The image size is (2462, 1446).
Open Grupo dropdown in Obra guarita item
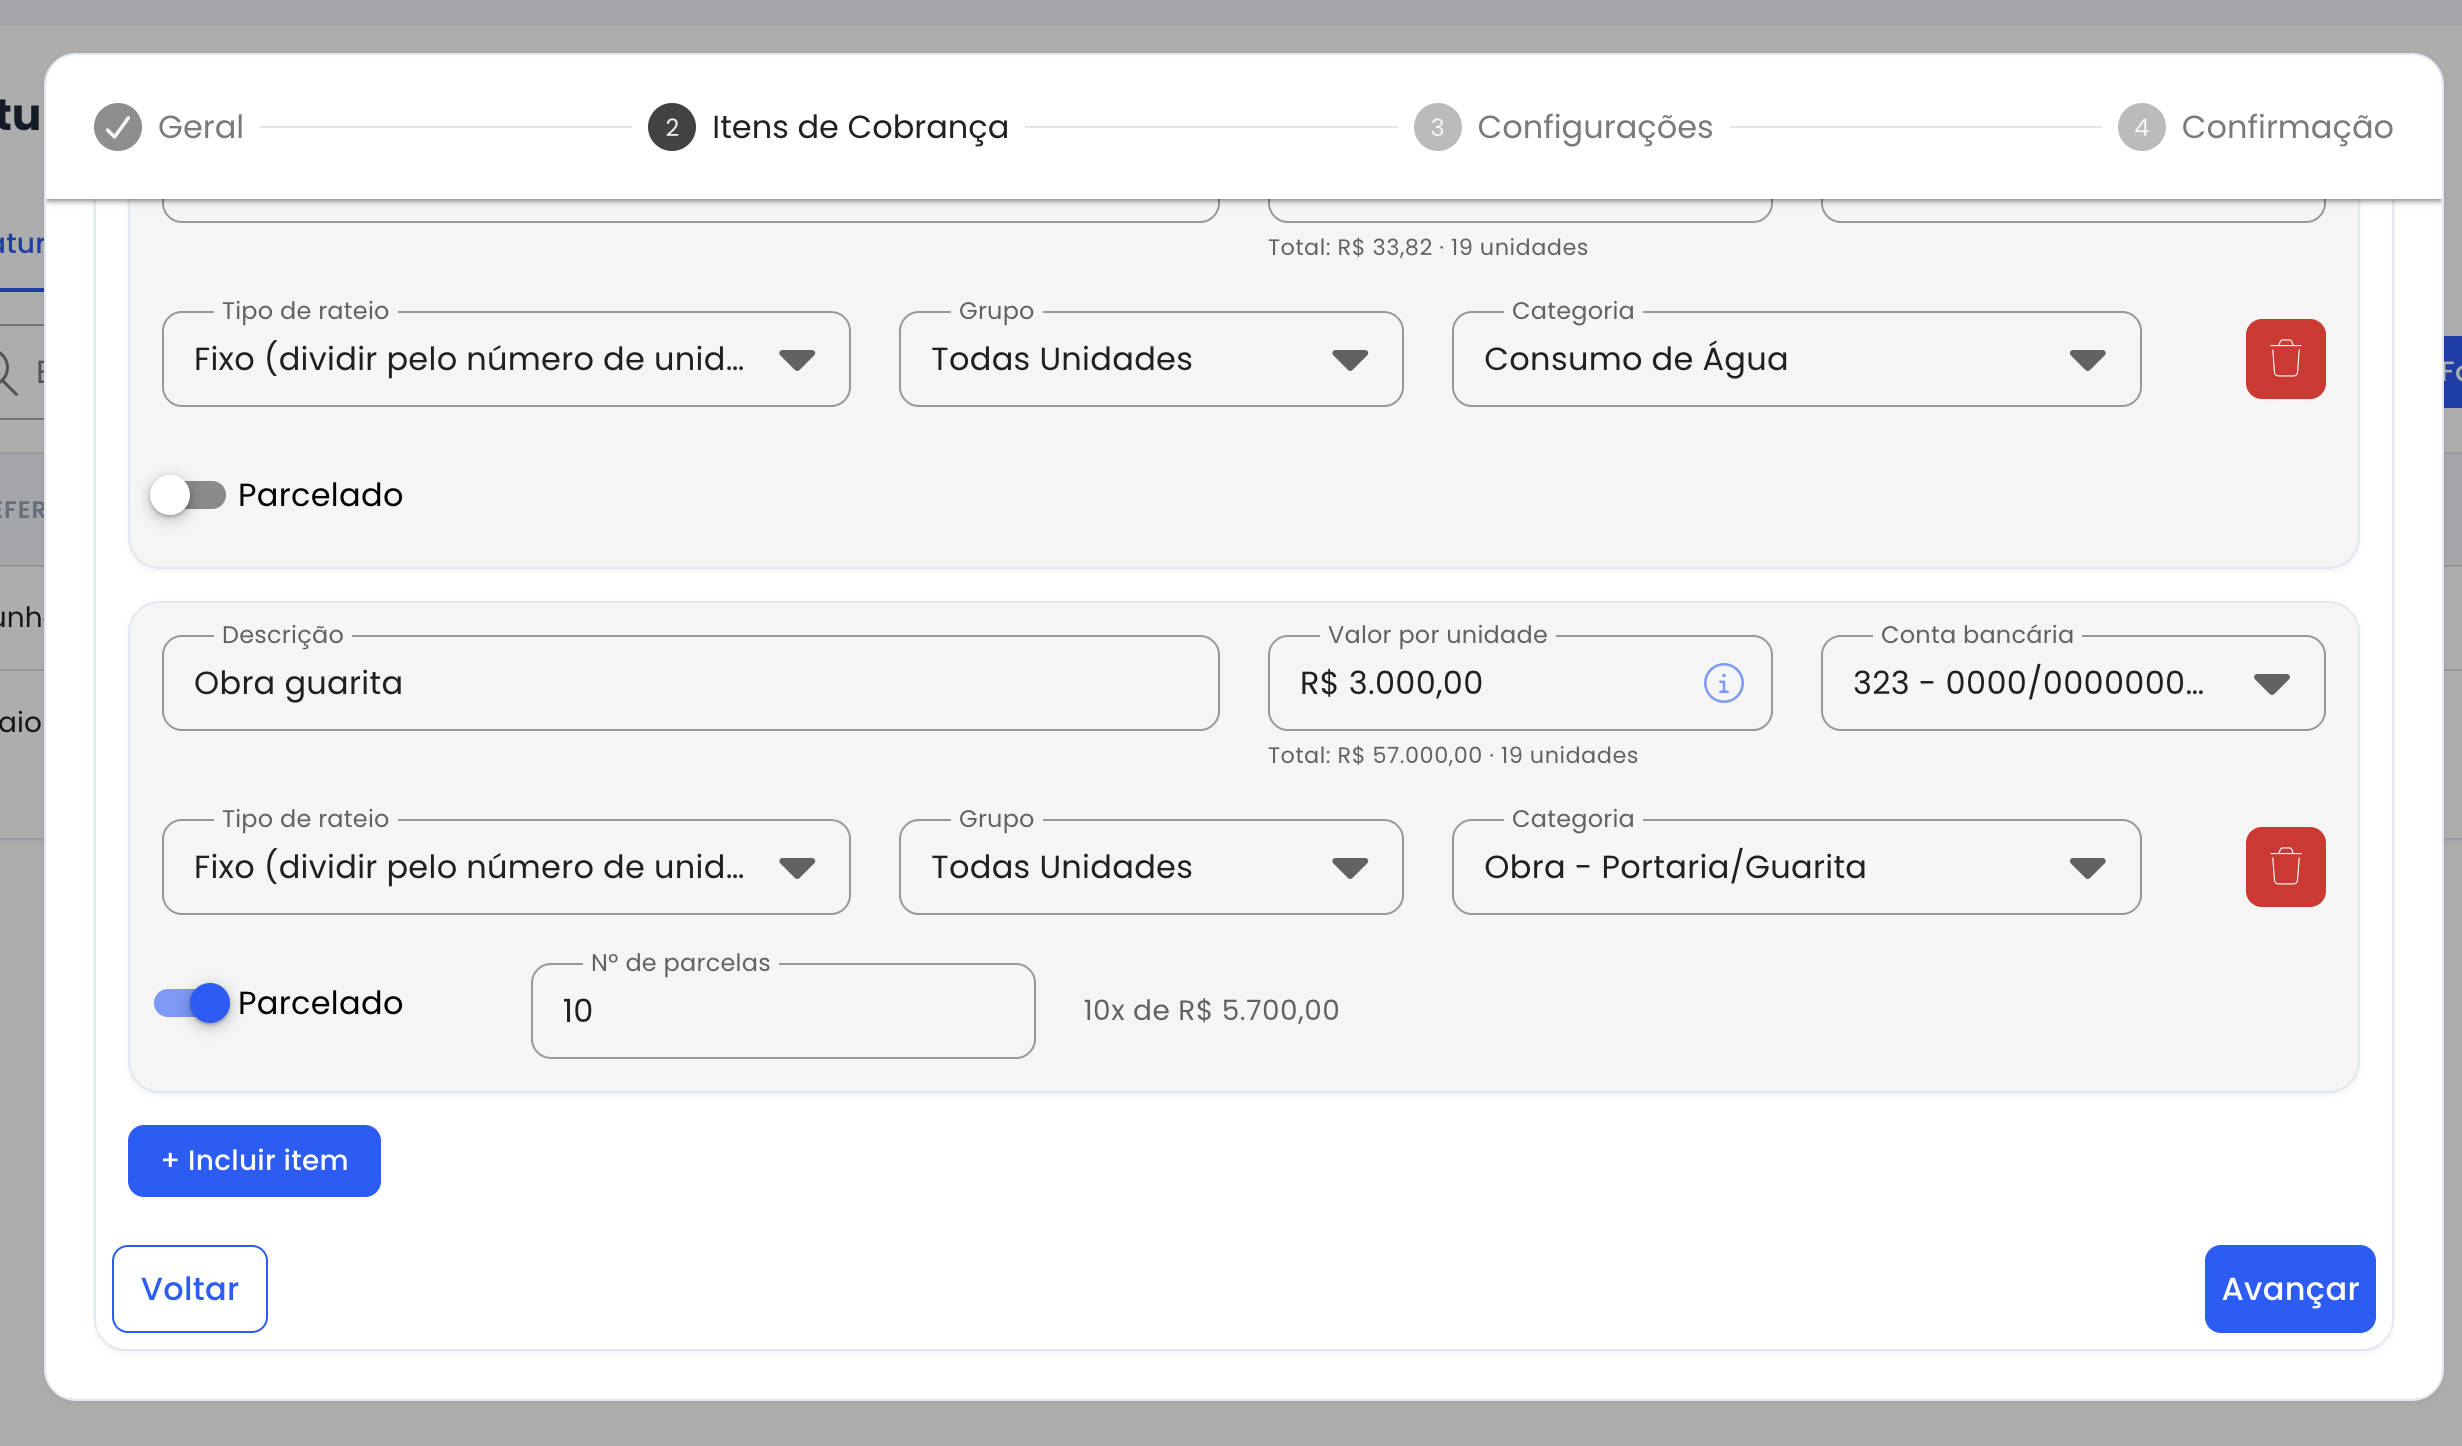1151,867
